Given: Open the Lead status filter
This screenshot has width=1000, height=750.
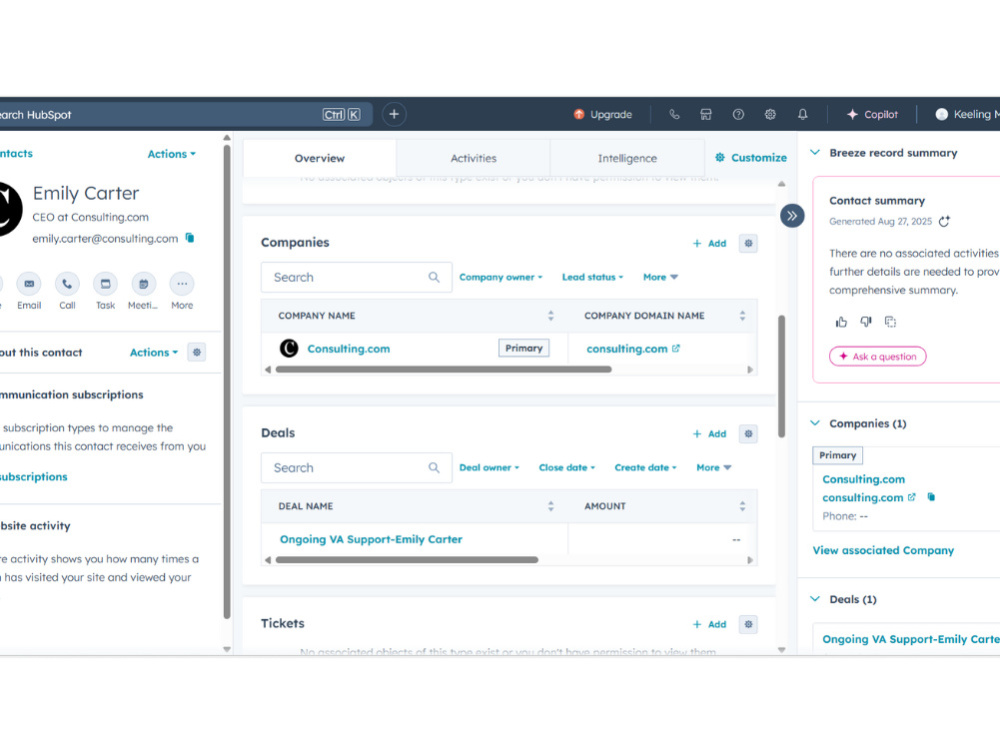Looking at the screenshot, I should (x=592, y=277).
